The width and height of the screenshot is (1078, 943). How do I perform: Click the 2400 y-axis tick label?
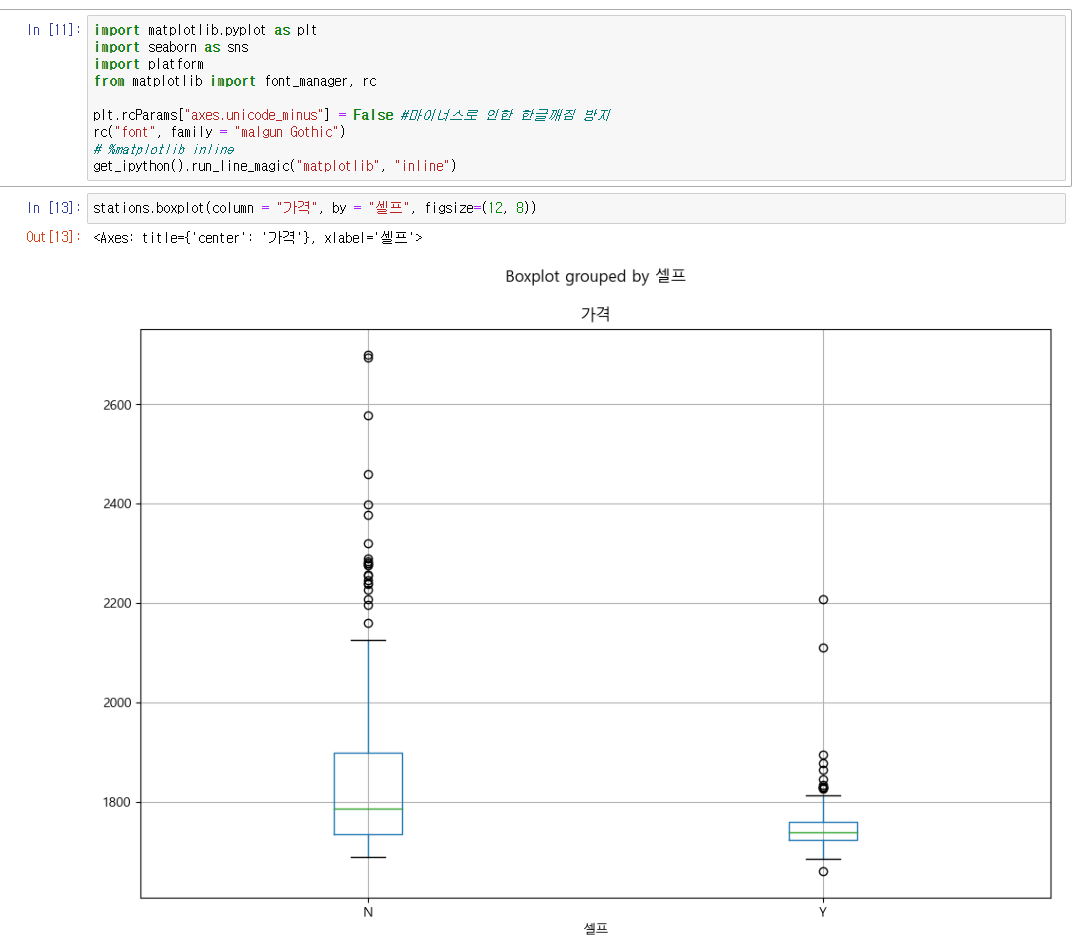coord(118,504)
